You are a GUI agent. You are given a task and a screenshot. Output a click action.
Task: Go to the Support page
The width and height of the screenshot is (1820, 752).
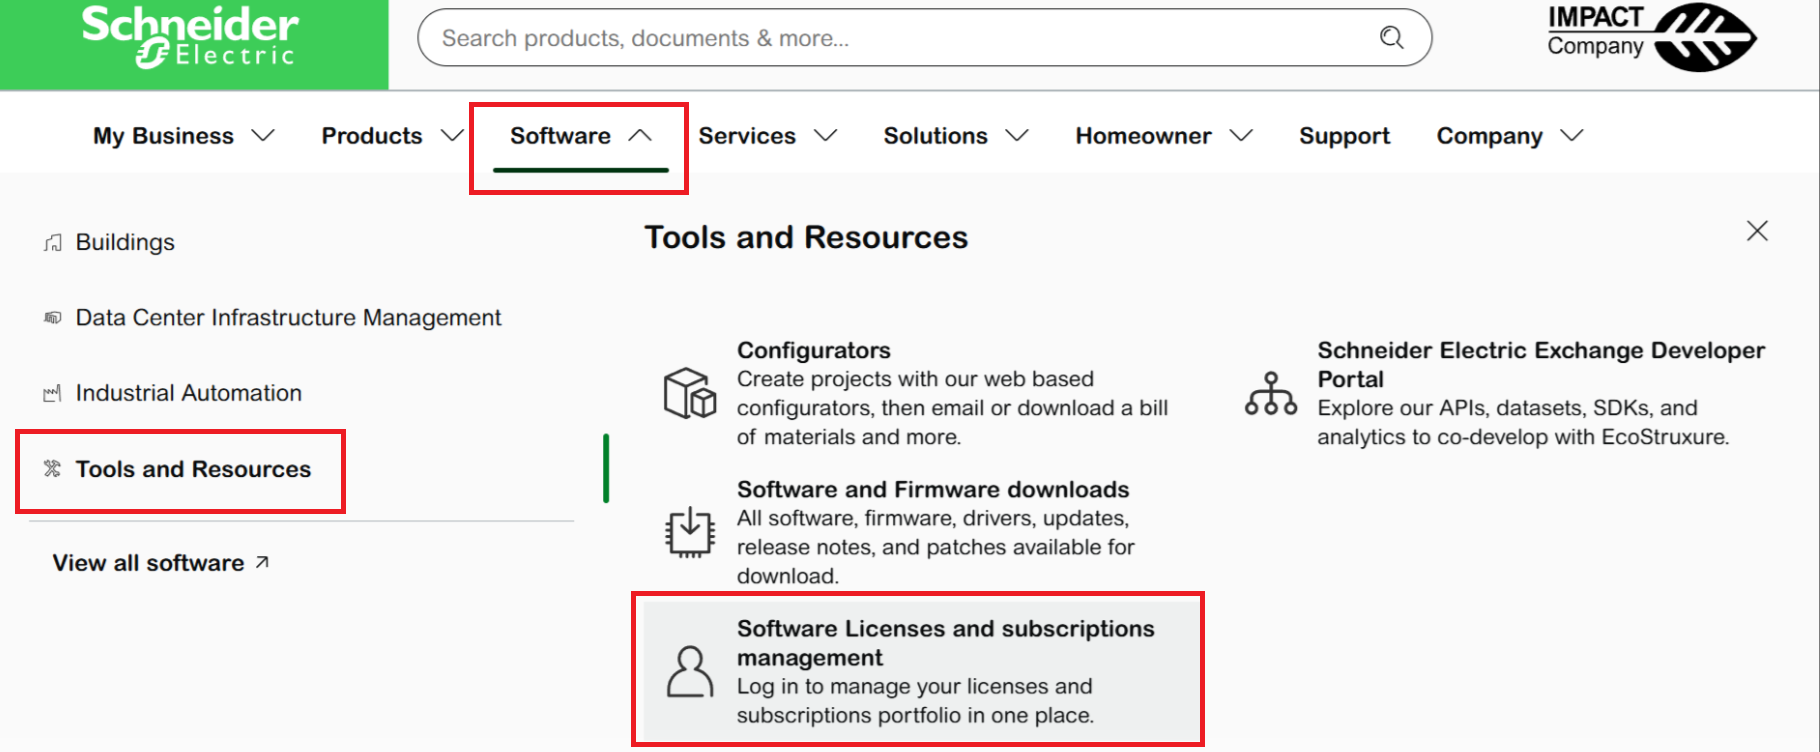click(x=1344, y=136)
